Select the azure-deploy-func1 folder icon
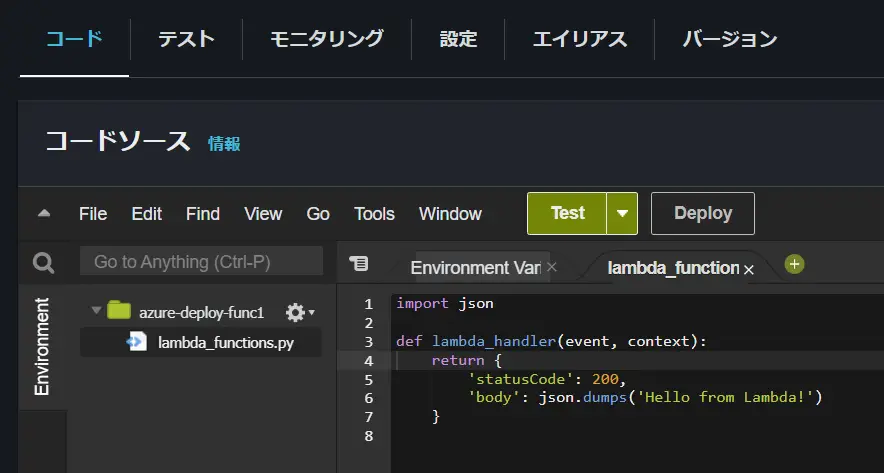 pos(118,310)
